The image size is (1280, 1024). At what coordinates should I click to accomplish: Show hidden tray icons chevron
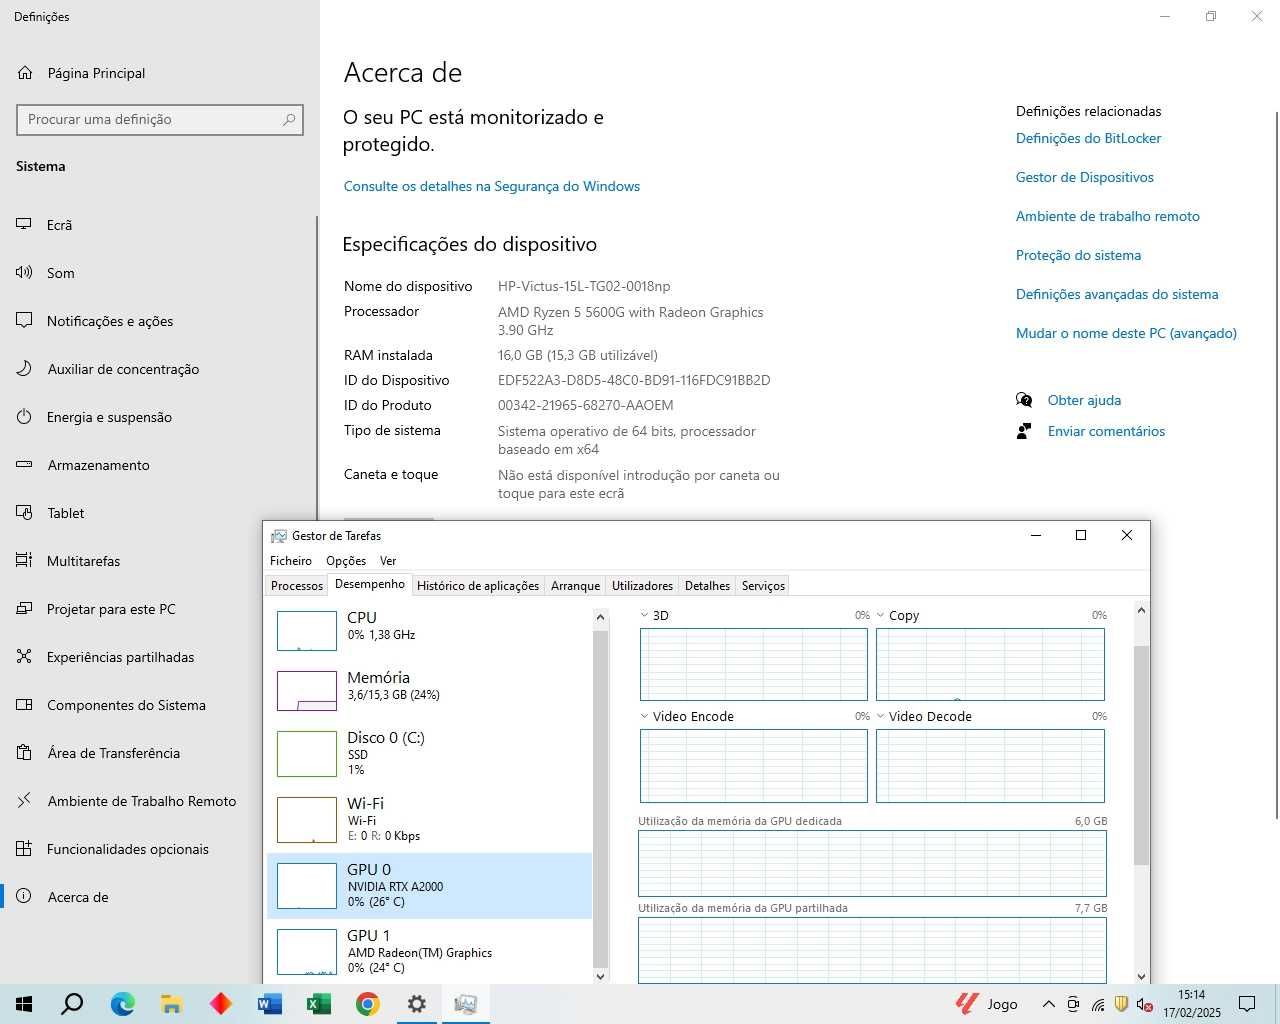coord(1048,1004)
